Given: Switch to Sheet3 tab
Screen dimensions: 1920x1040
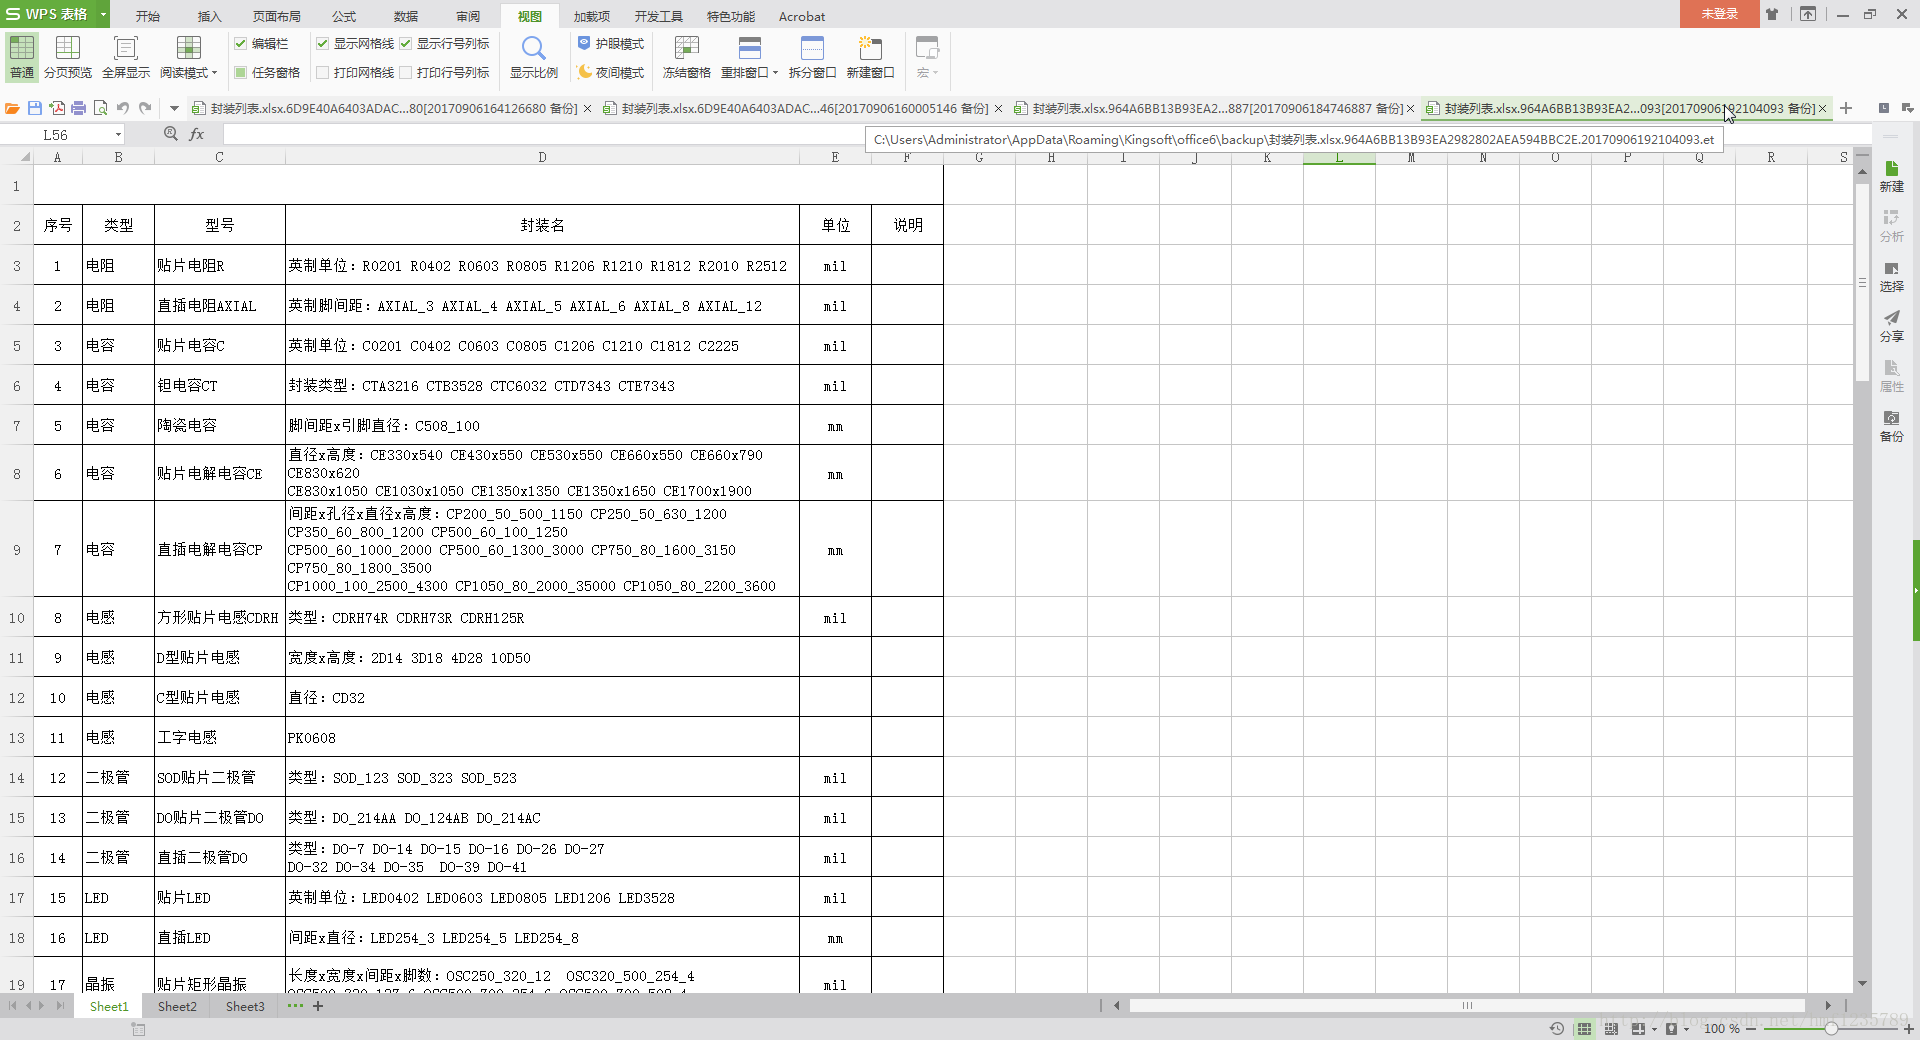Looking at the screenshot, I should coord(245,1006).
